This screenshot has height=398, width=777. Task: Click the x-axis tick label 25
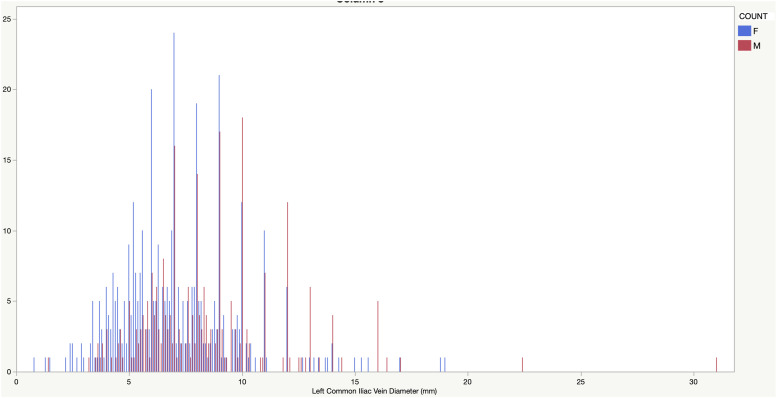point(580,382)
